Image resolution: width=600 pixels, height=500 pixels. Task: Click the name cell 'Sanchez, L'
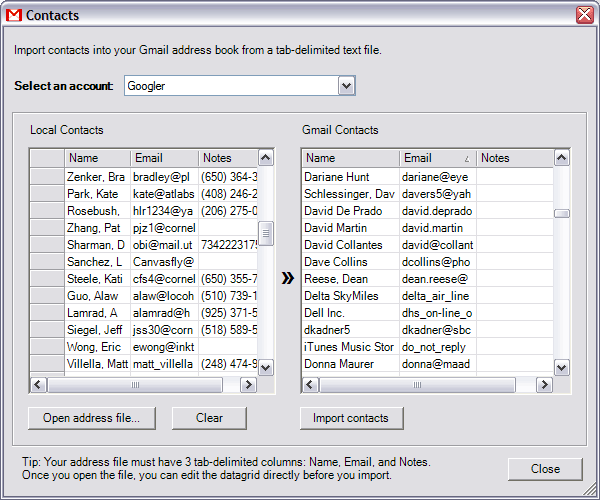pos(98,262)
